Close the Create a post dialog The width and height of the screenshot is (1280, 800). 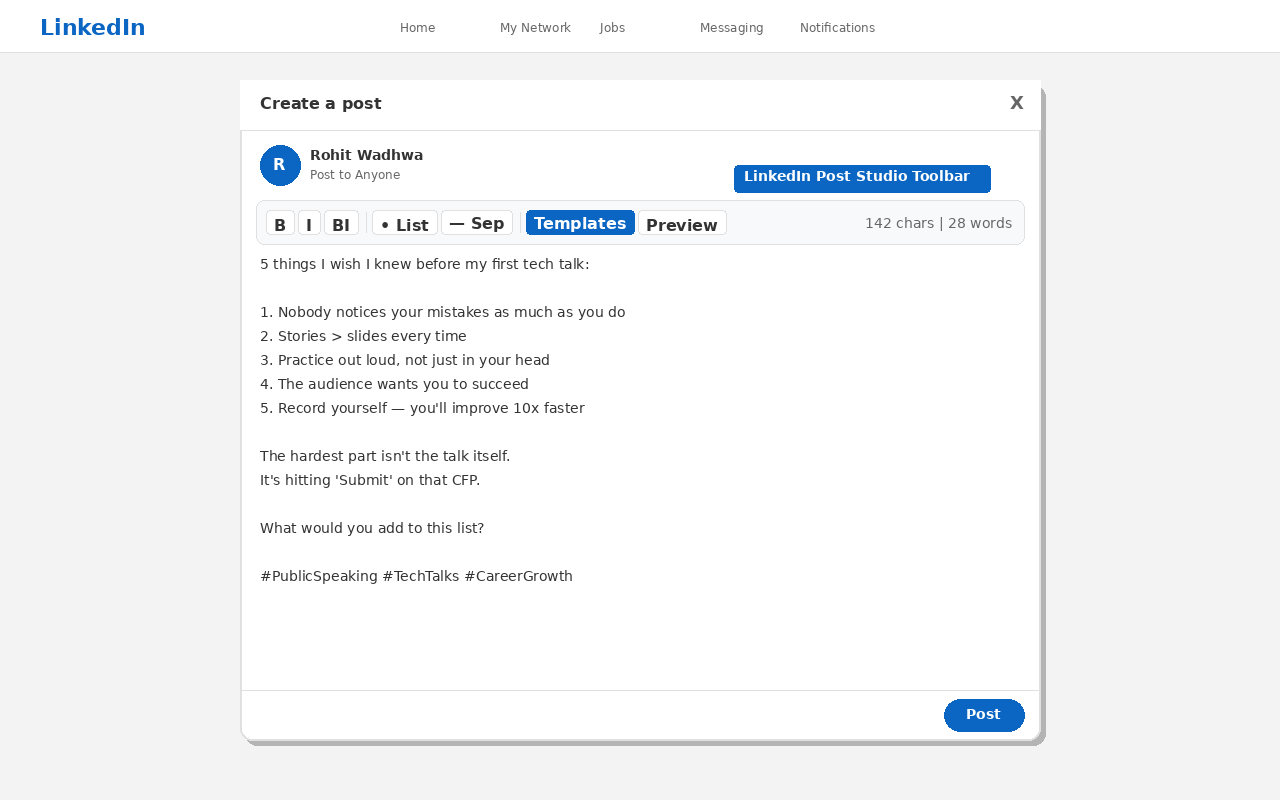coord(1016,103)
